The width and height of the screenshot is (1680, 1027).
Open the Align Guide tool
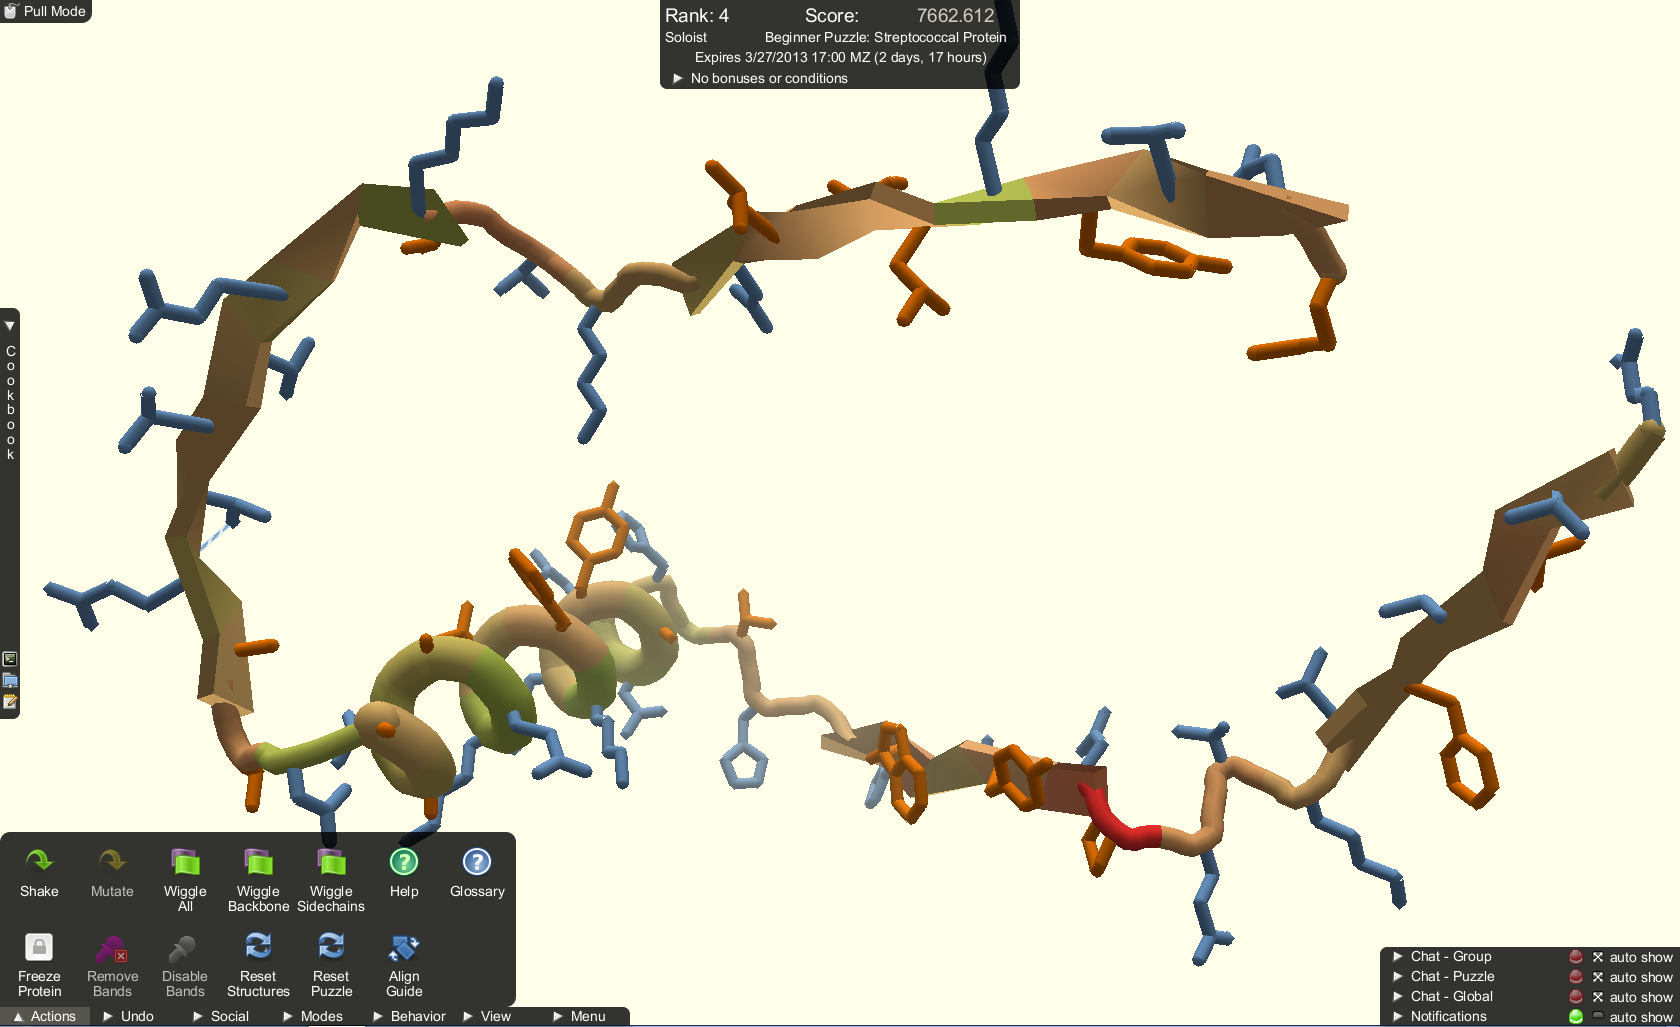(404, 964)
